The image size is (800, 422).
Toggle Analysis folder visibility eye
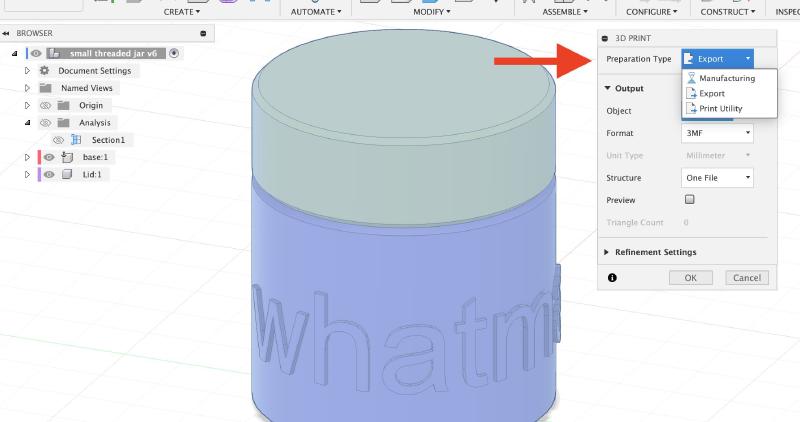[x=45, y=122]
